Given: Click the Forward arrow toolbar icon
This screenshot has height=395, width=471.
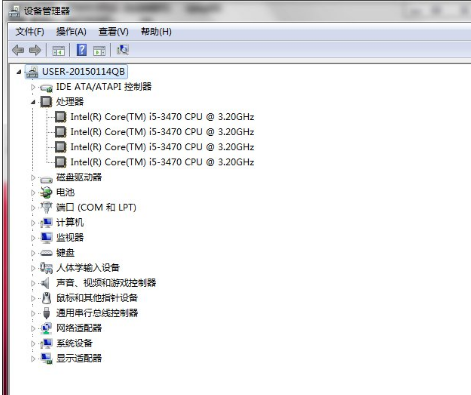Looking at the screenshot, I should (x=35, y=50).
